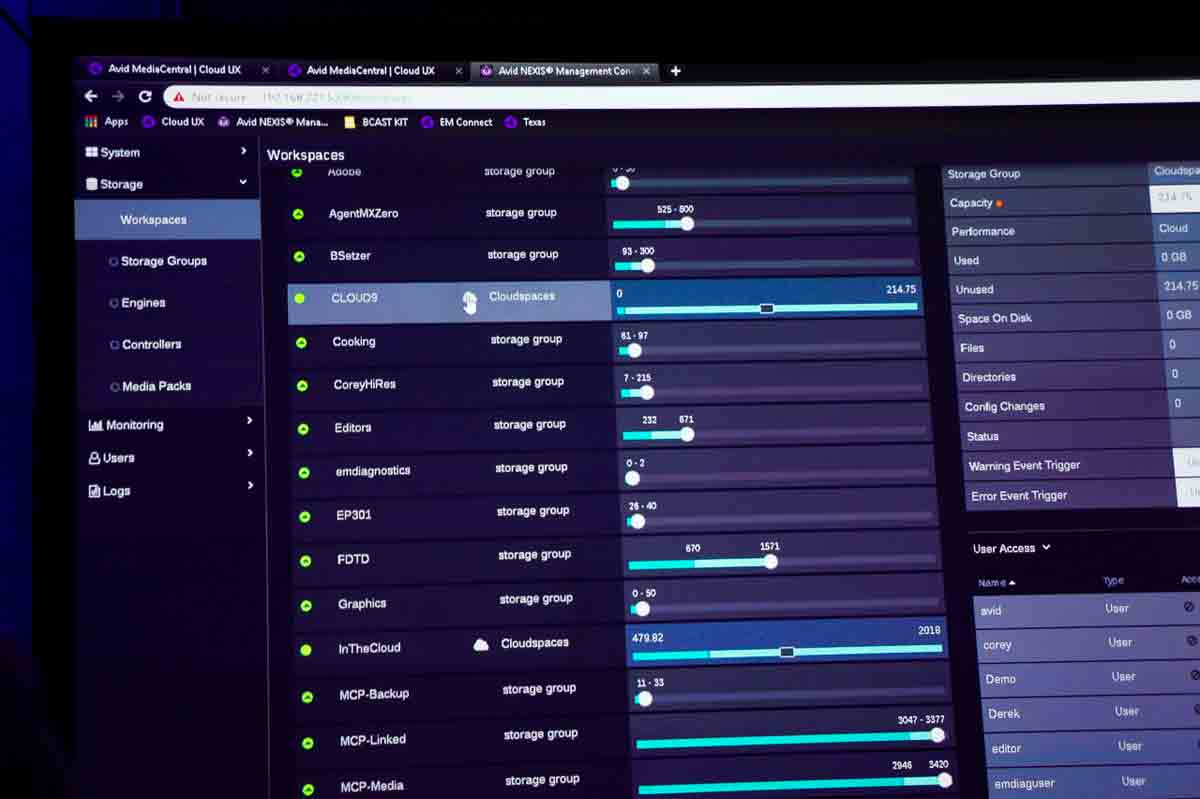This screenshot has width=1200, height=799.
Task: Open Media Packs in the sidebar
Action: coord(156,386)
